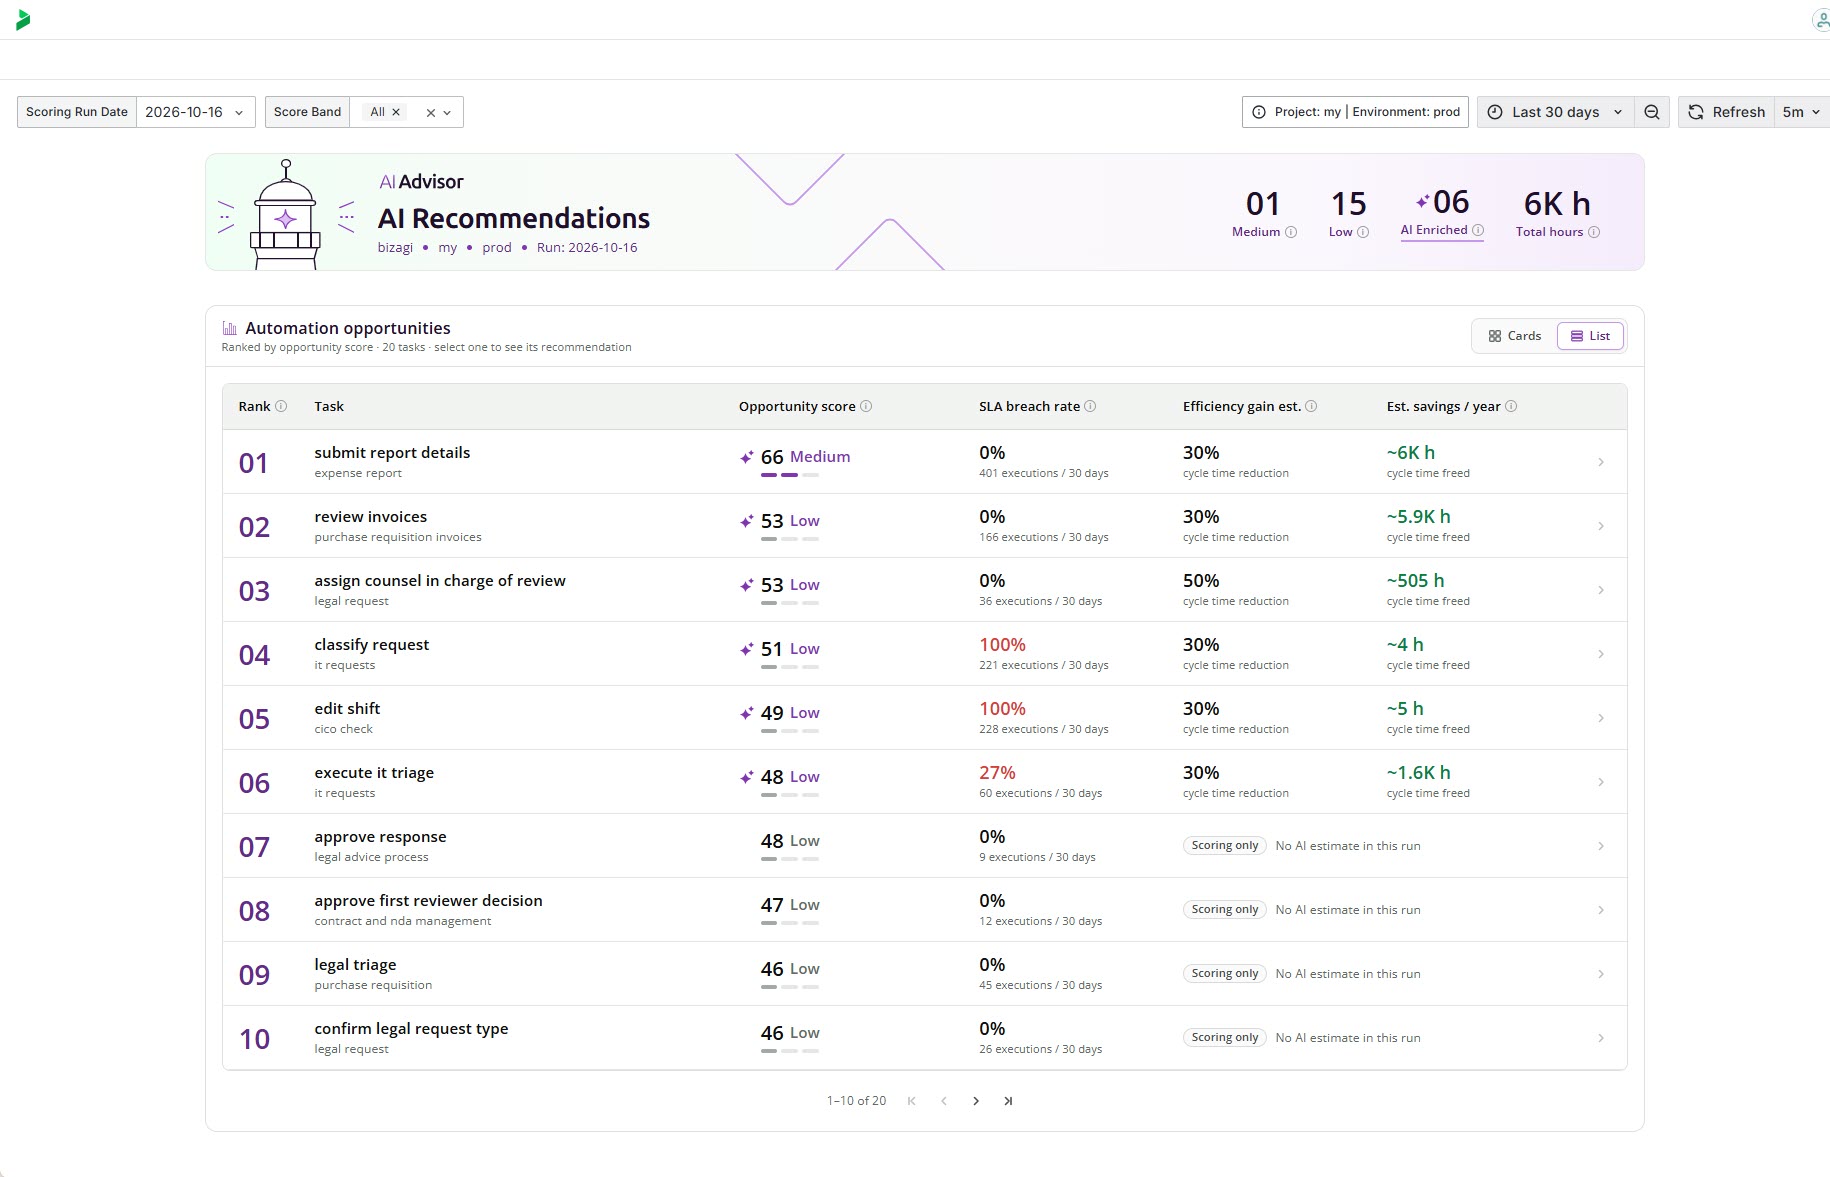Open the approve response row chevron
This screenshot has width=1830, height=1177.
click(1601, 846)
